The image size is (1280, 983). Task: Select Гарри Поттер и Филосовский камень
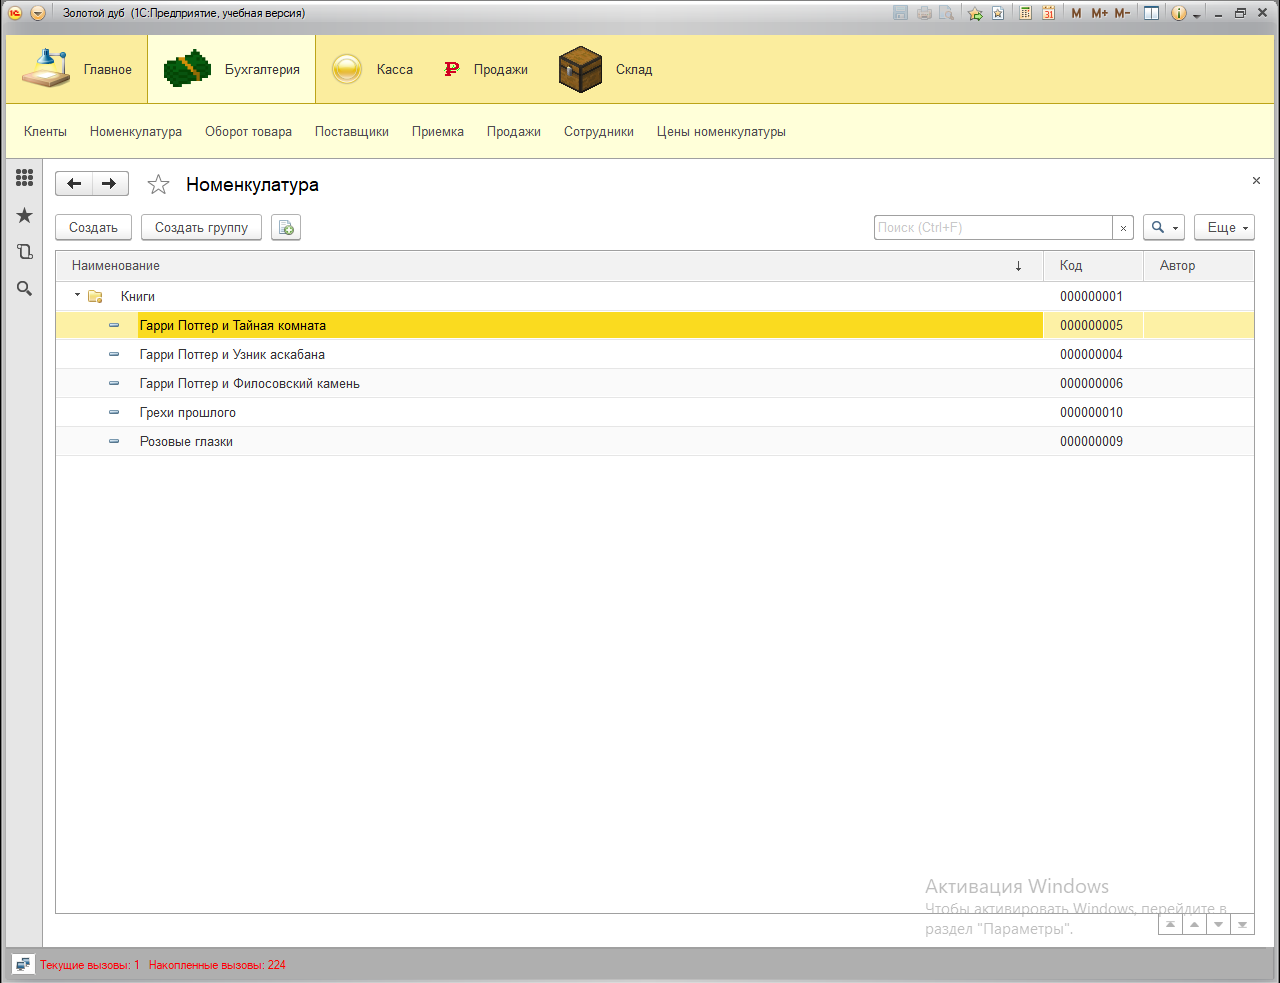655,383
